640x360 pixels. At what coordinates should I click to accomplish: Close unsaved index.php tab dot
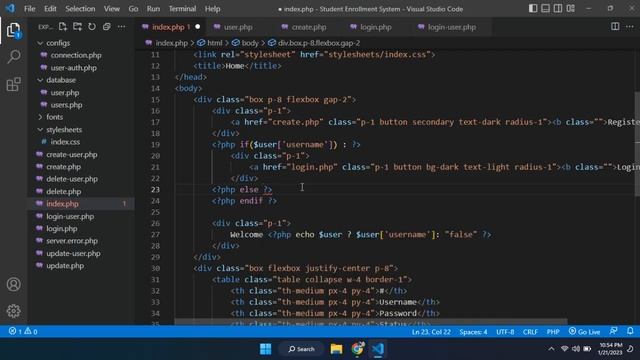coord(198,27)
